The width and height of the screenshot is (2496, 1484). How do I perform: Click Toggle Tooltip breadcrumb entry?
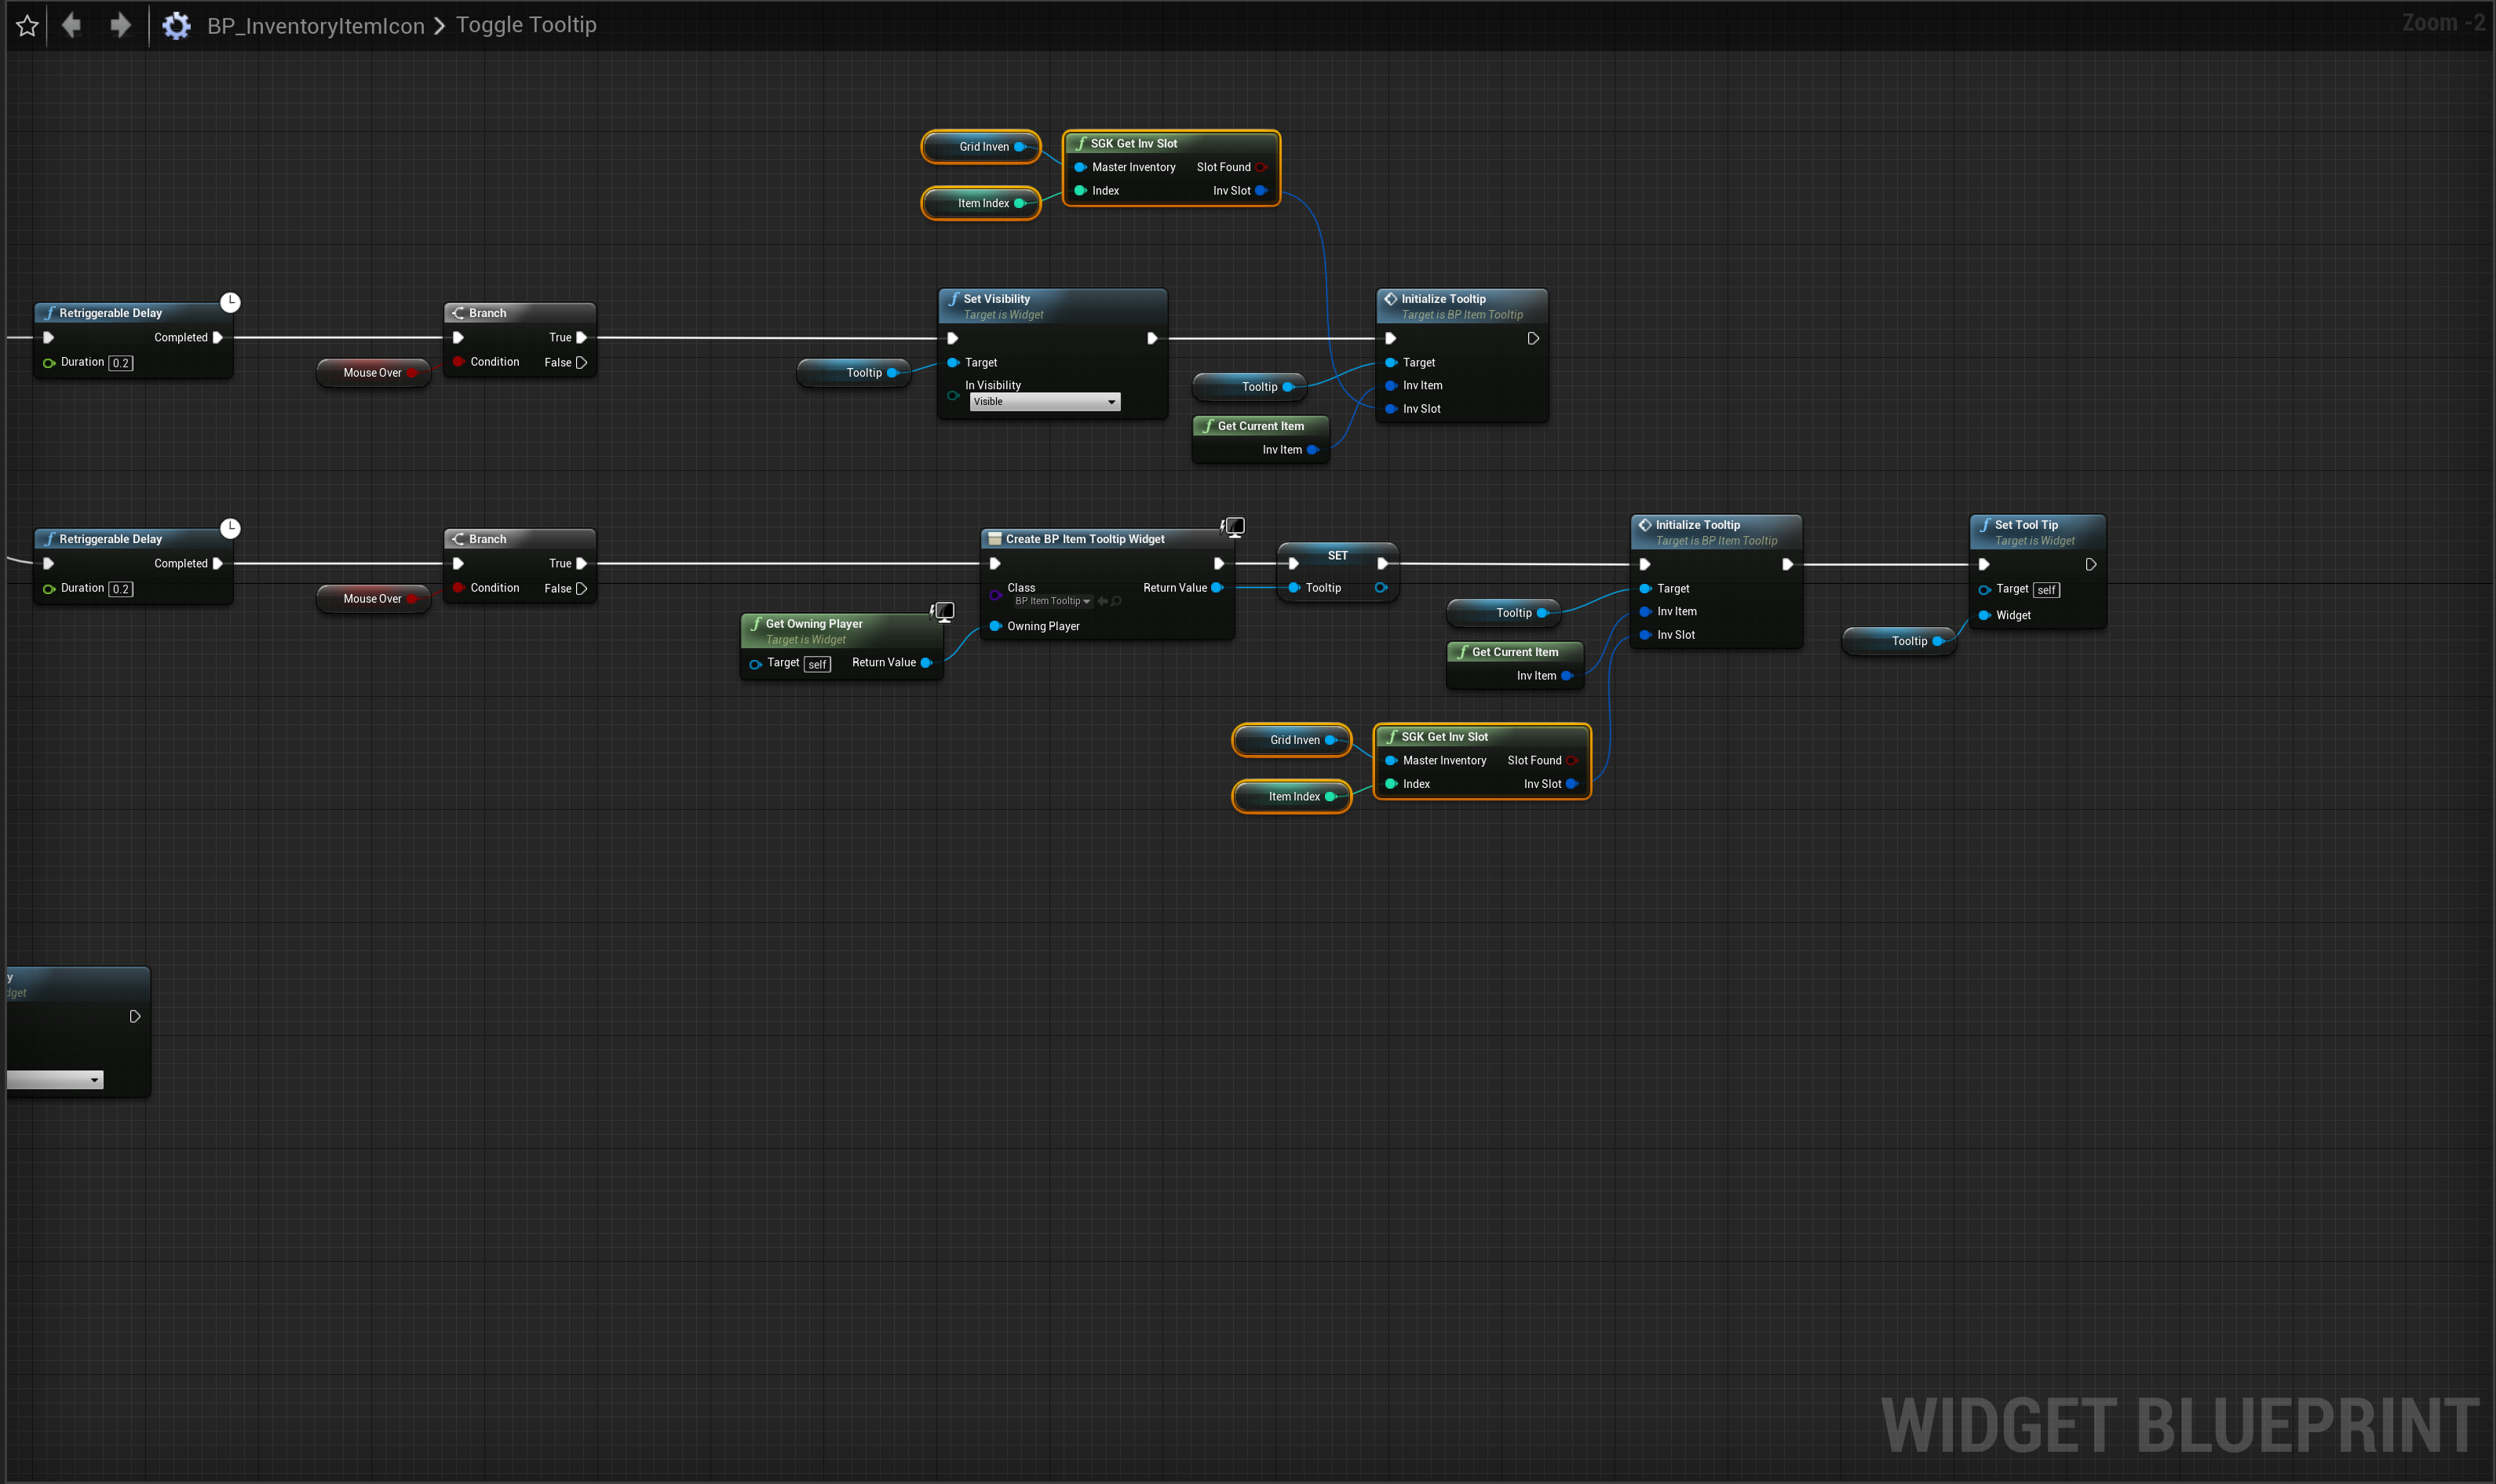(526, 25)
